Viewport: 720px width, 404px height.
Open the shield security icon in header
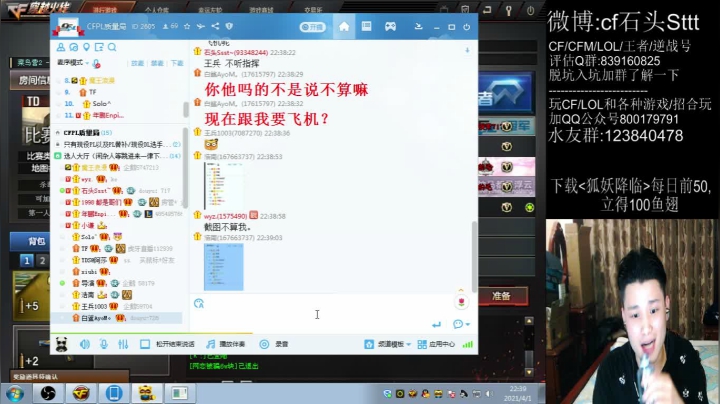tap(229, 26)
